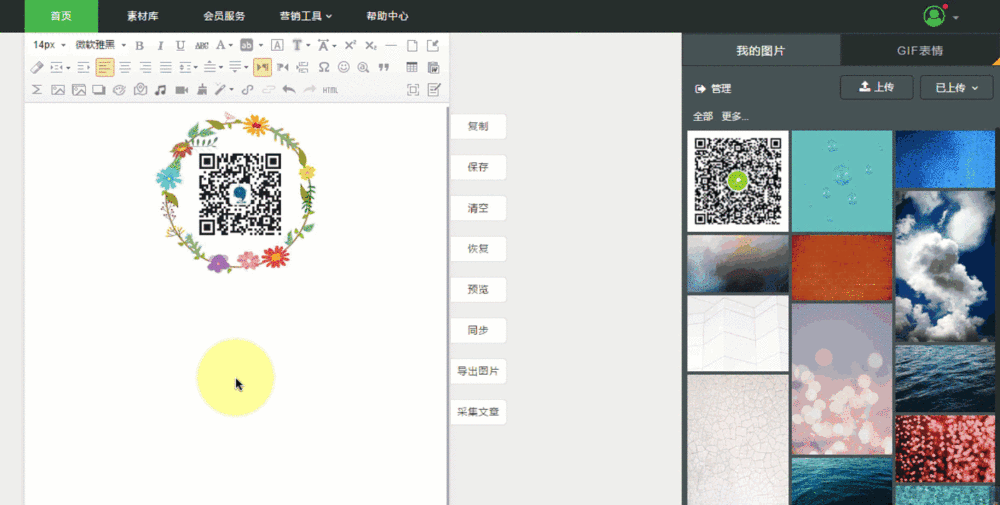The width and height of the screenshot is (1000, 505).
Task: Toggle superscript formatting
Action: click(x=350, y=45)
